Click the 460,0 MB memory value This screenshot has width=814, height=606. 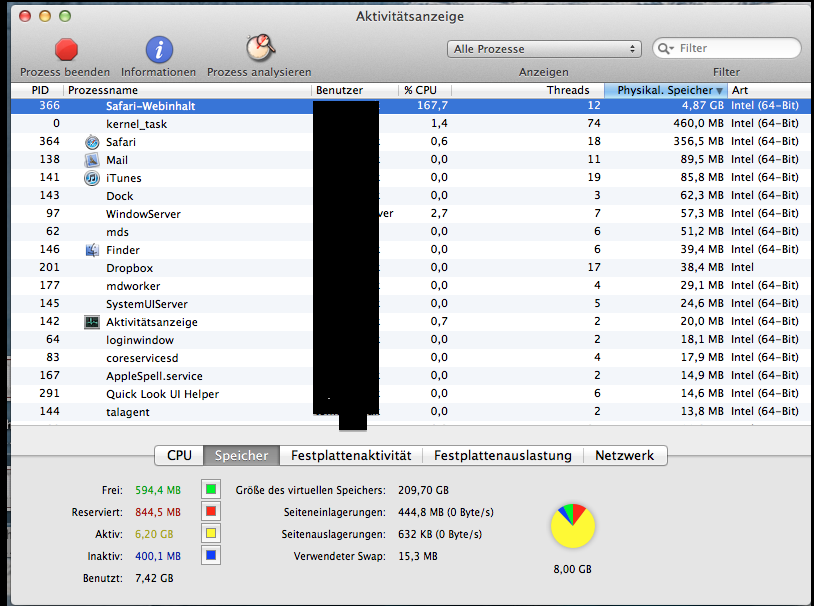click(698, 124)
